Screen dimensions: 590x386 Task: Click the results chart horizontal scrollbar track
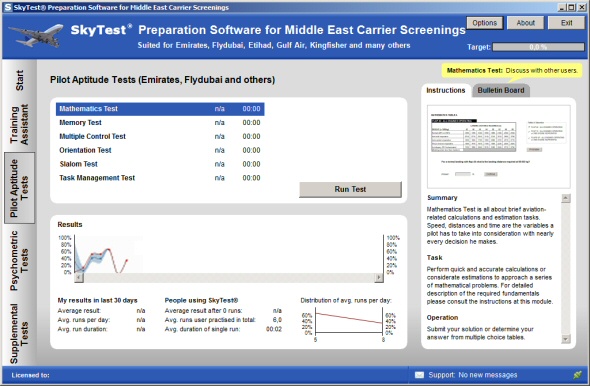tap(229, 278)
